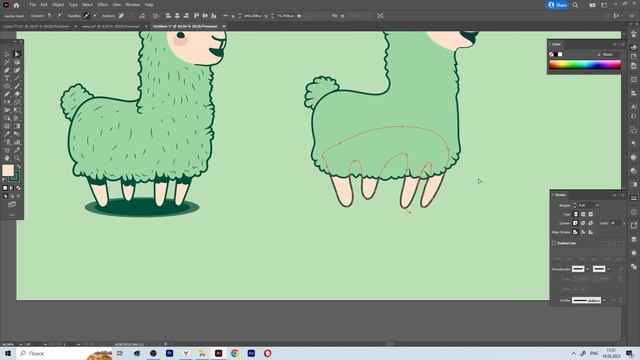Open the Stroke panel options menu
Viewport: 640px width, 360px height.
pos(623,195)
